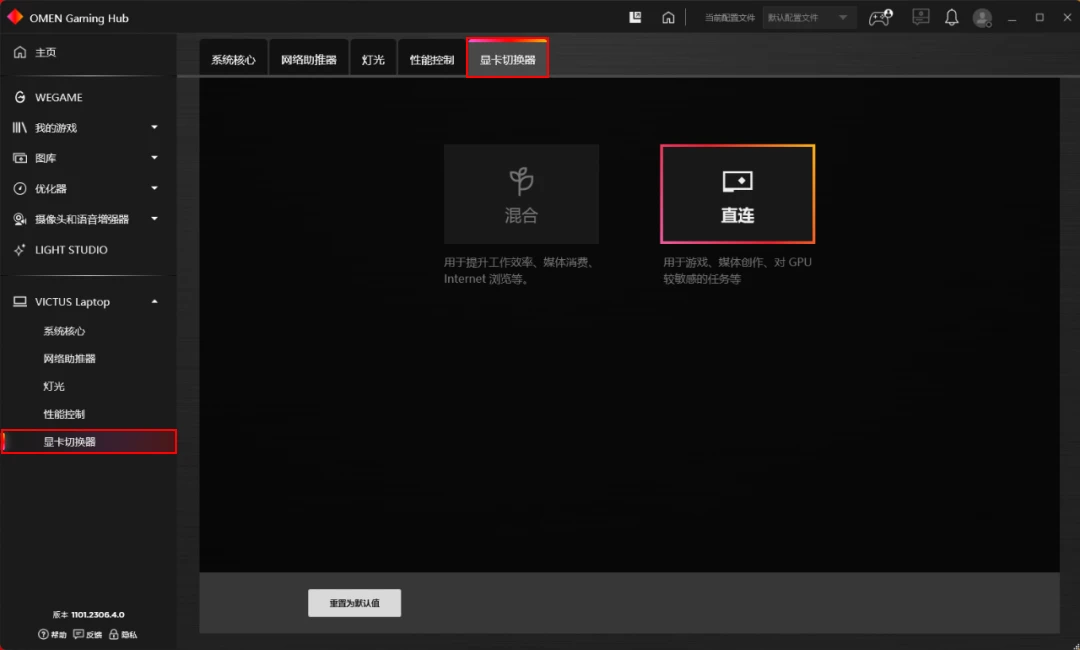Click the 直连 mode description text
The height and width of the screenshot is (650, 1080).
pos(737,271)
